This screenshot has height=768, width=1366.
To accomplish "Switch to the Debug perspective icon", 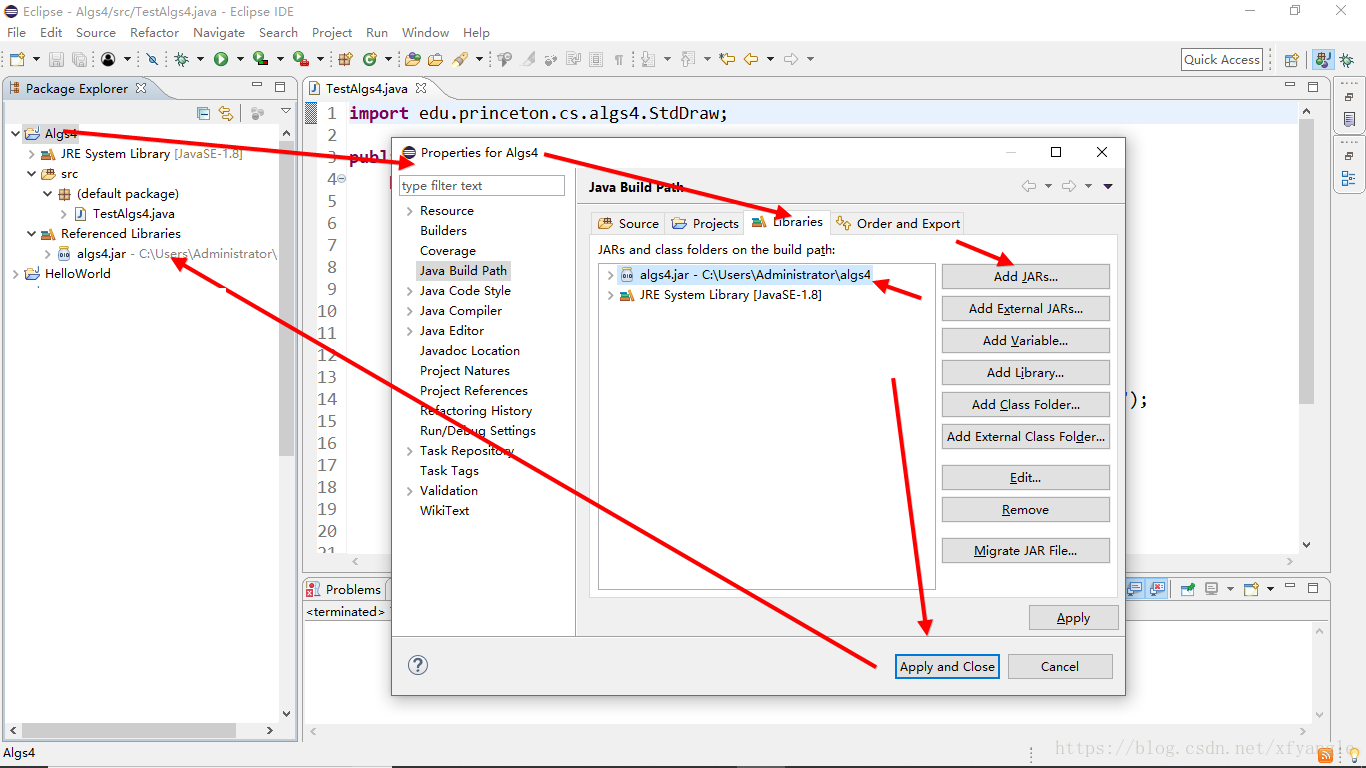I will (x=1346, y=59).
